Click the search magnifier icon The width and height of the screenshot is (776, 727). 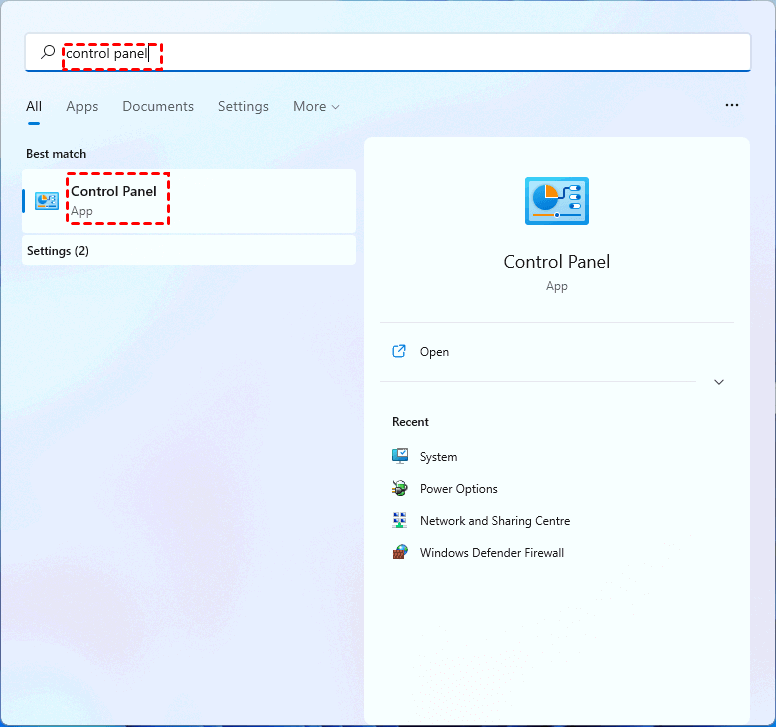tap(48, 52)
